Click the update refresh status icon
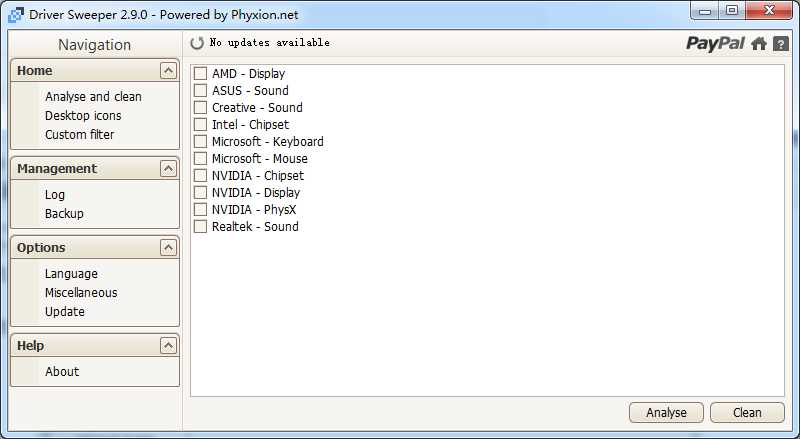The height and width of the screenshot is (439, 800). [x=197, y=43]
